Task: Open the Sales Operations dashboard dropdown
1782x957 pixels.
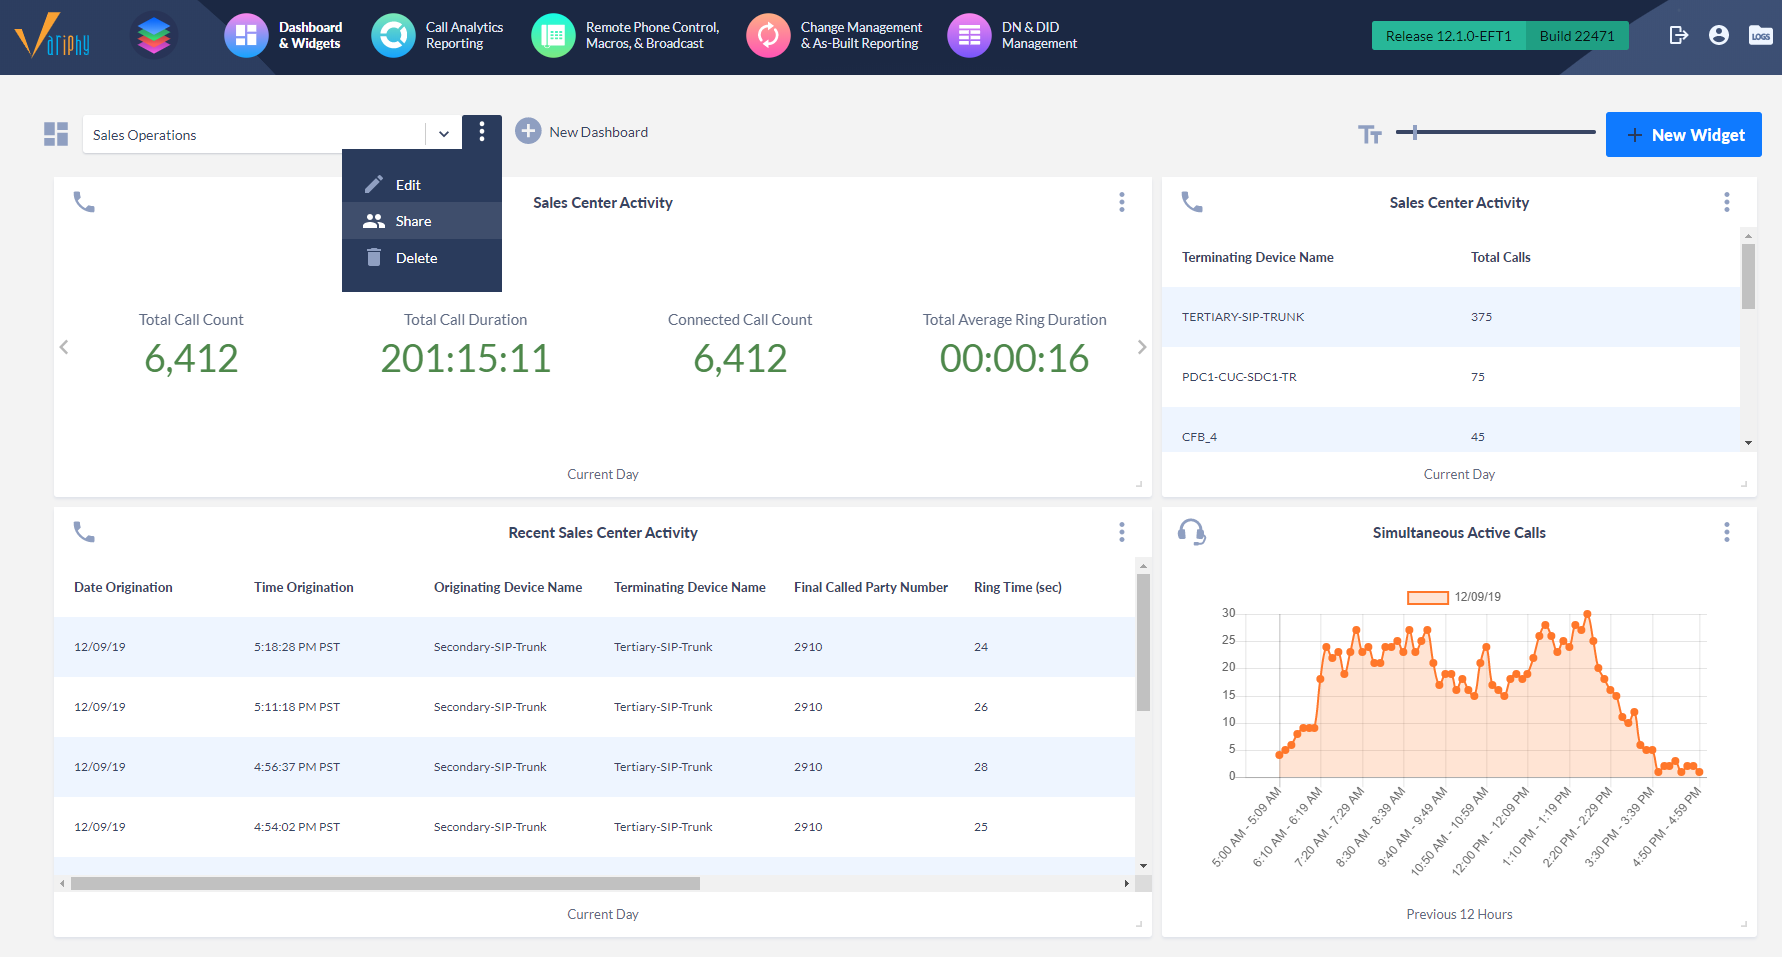Action: pyautogui.click(x=444, y=133)
